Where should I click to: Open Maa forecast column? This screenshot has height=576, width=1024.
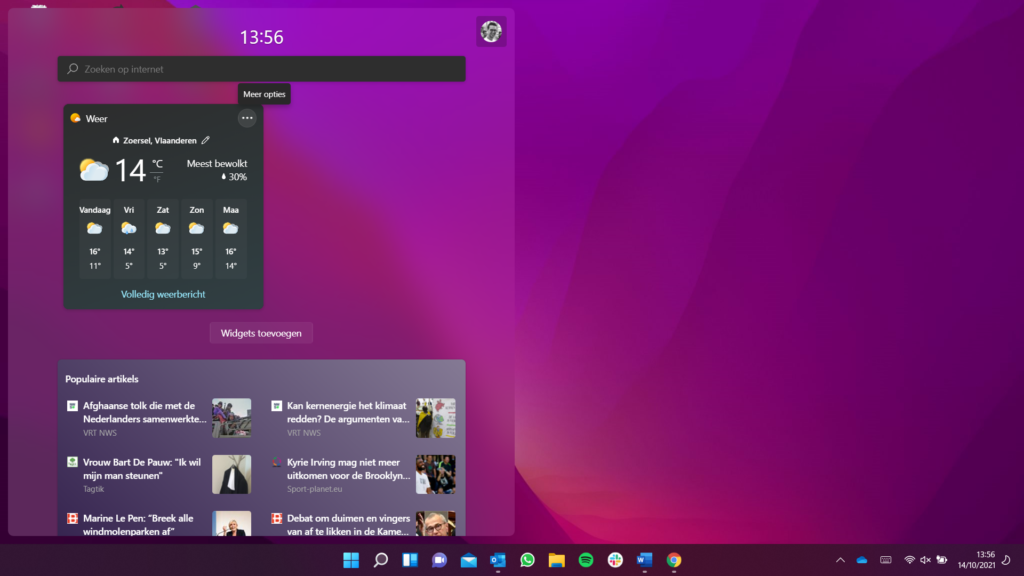tap(231, 238)
